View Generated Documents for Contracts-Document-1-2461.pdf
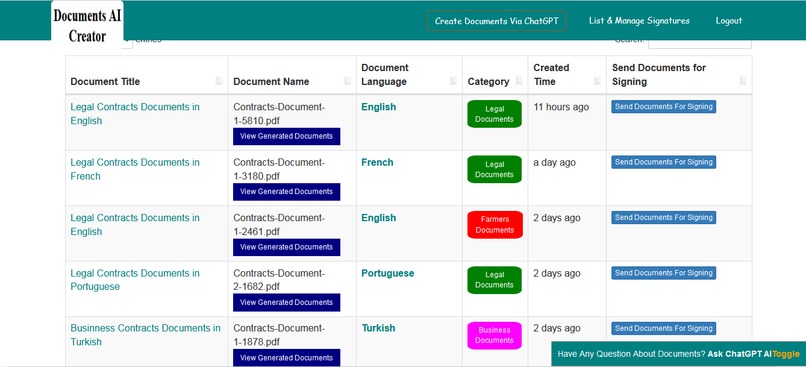 click(x=286, y=247)
